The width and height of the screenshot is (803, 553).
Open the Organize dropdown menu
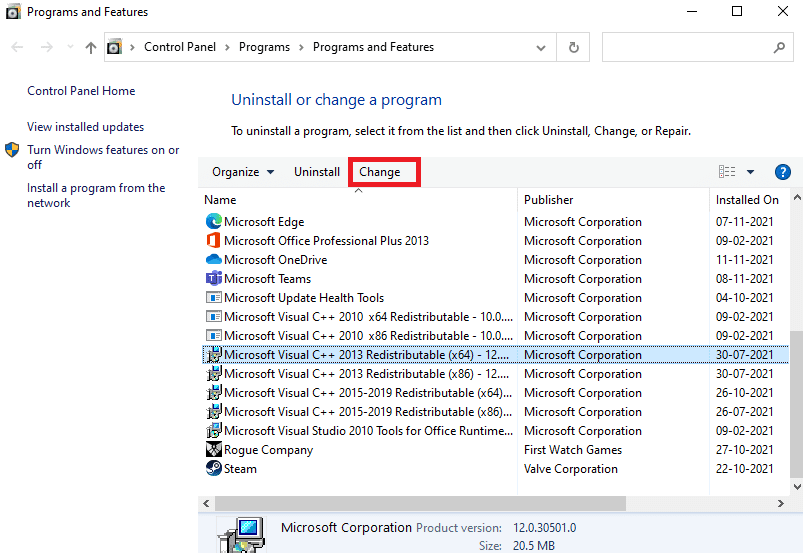click(x=243, y=172)
